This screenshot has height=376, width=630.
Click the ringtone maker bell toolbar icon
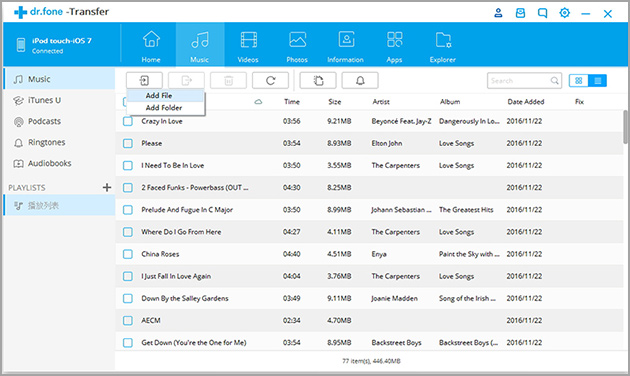pyautogui.click(x=360, y=81)
